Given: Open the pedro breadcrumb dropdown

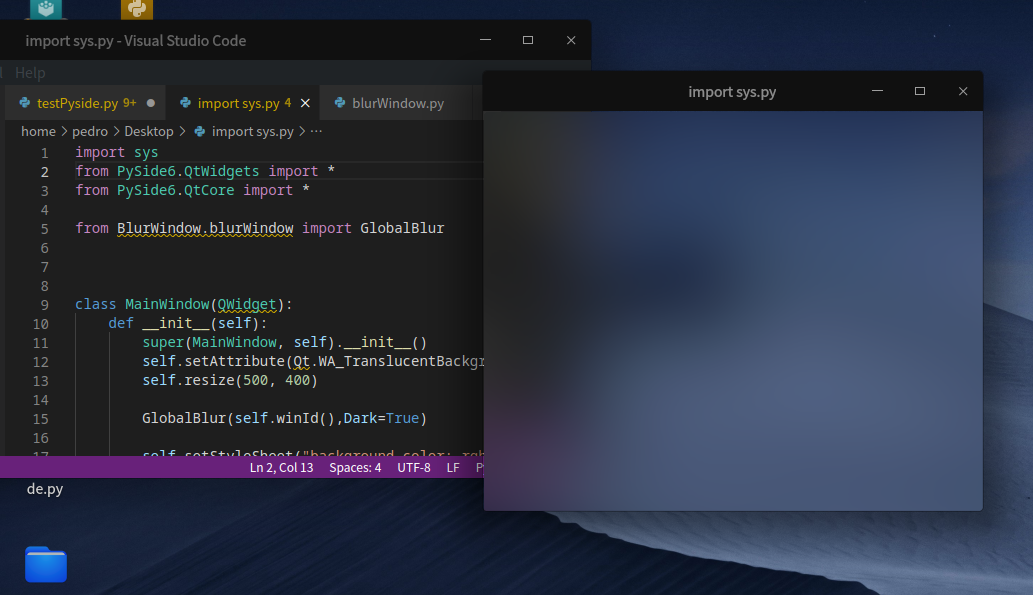Looking at the screenshot, I should coord(90,131).
